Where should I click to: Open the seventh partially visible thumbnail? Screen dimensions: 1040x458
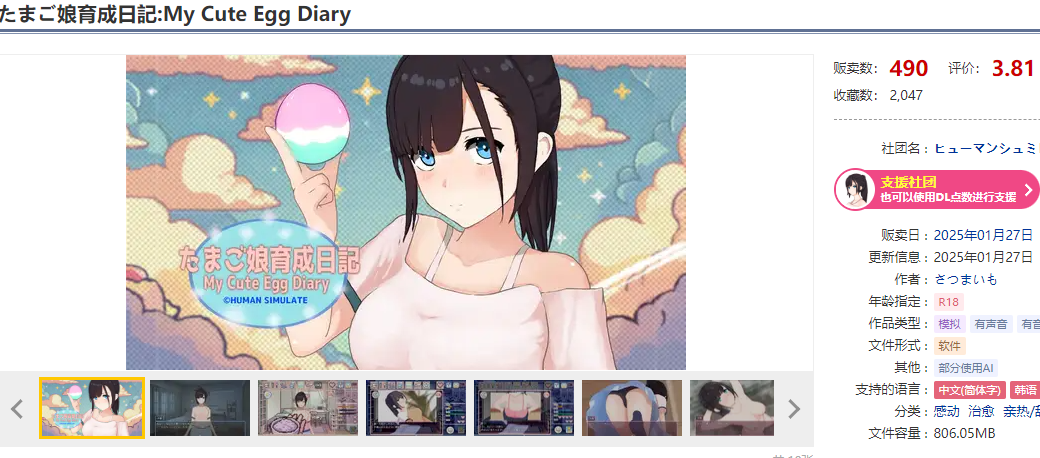[x=732, y=408]
